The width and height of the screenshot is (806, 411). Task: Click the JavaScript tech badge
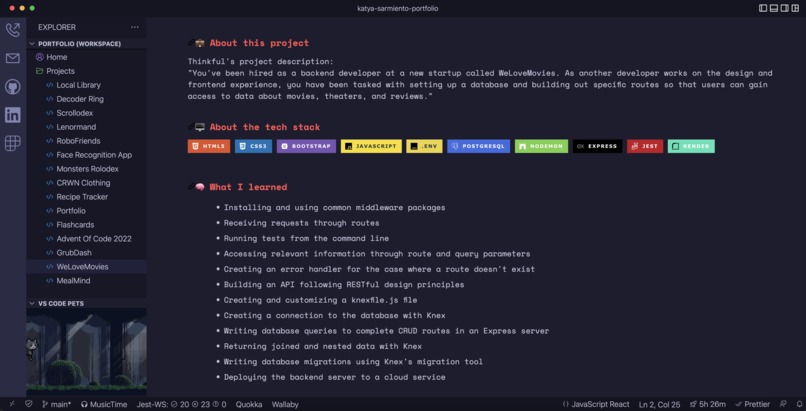pos(371,146)
